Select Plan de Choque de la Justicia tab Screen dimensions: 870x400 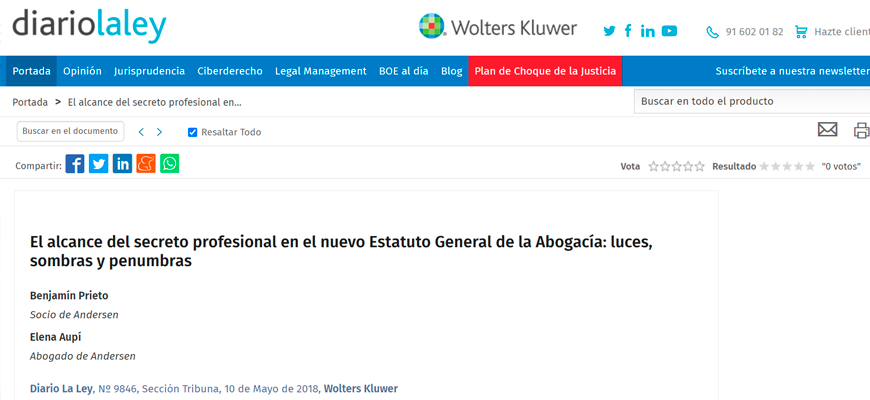(545, 71)
